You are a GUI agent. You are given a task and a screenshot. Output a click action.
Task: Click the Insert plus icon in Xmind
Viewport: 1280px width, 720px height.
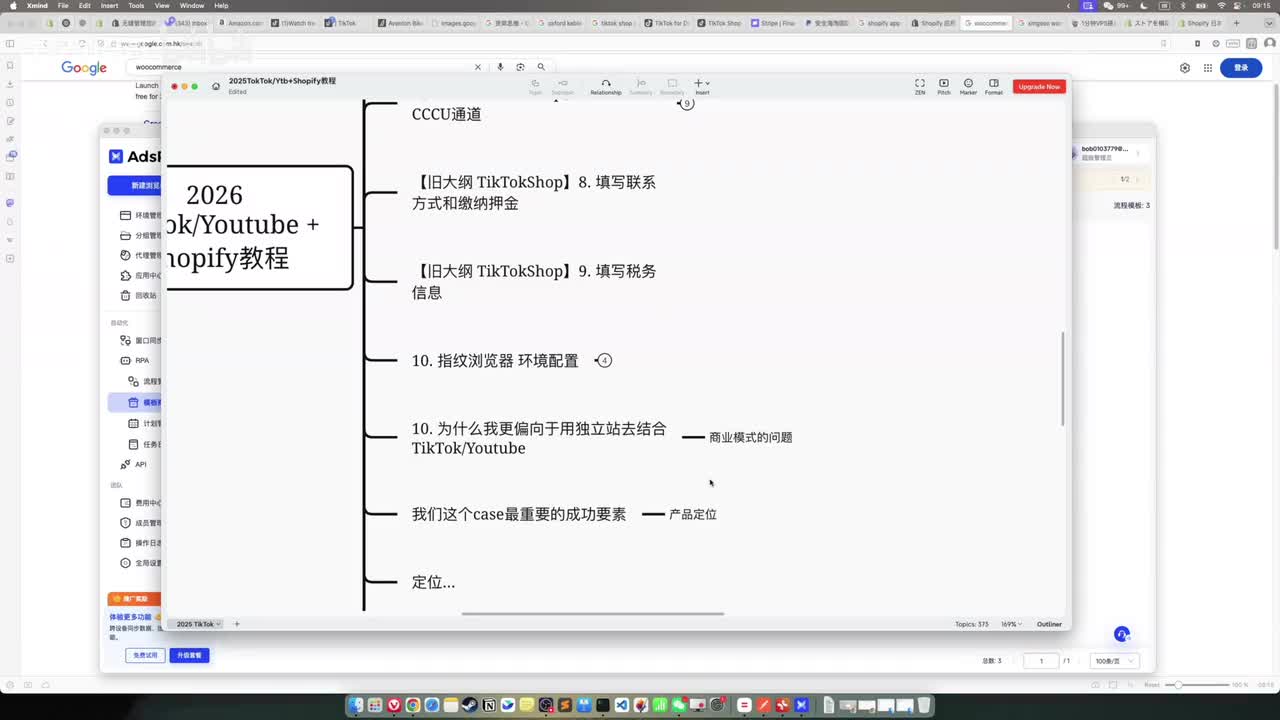tap(698, 83)
